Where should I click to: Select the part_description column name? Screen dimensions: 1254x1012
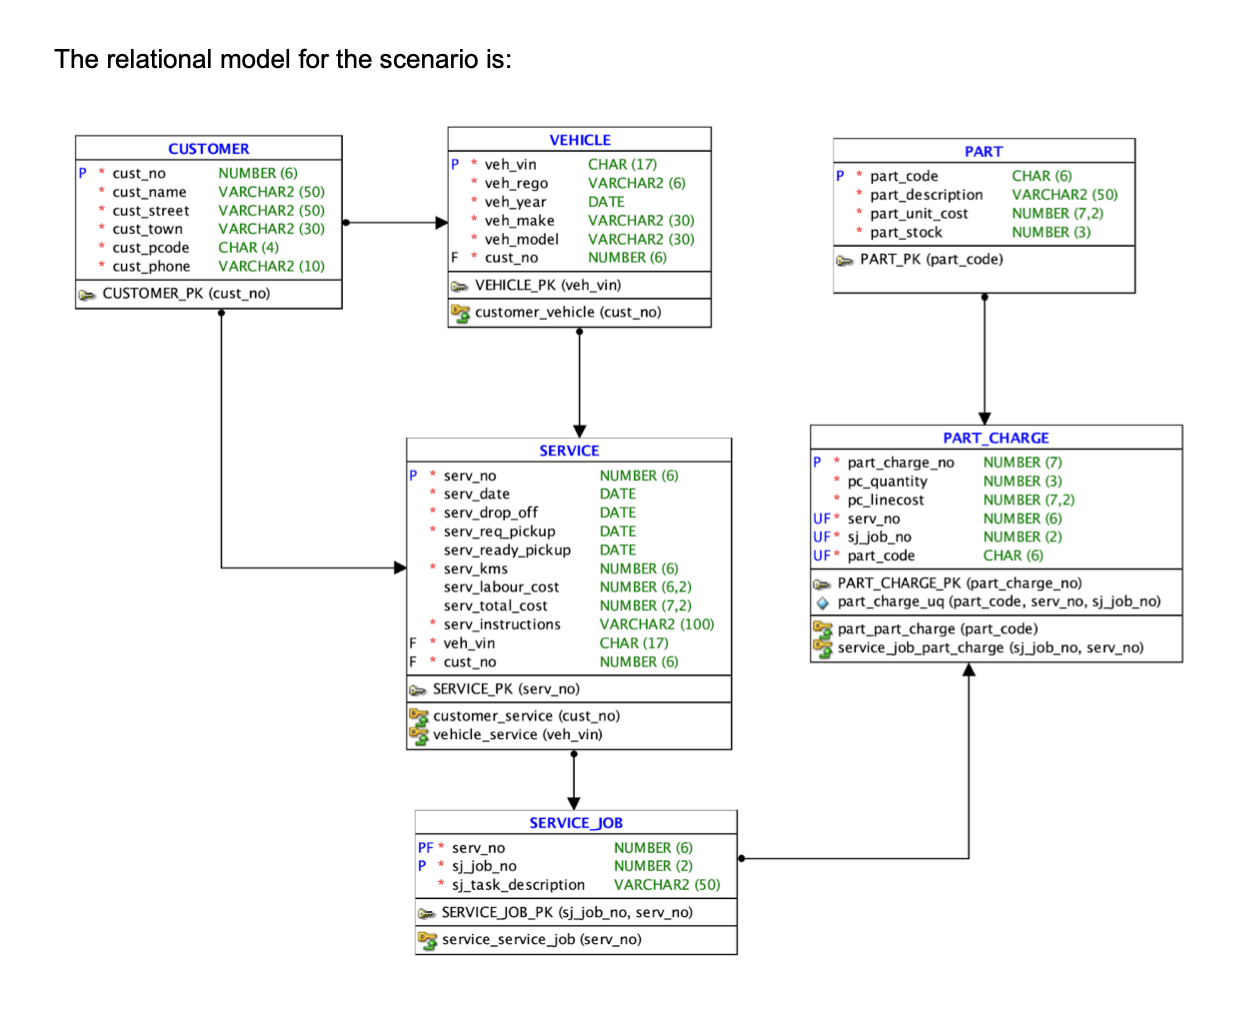pos(926,195)
